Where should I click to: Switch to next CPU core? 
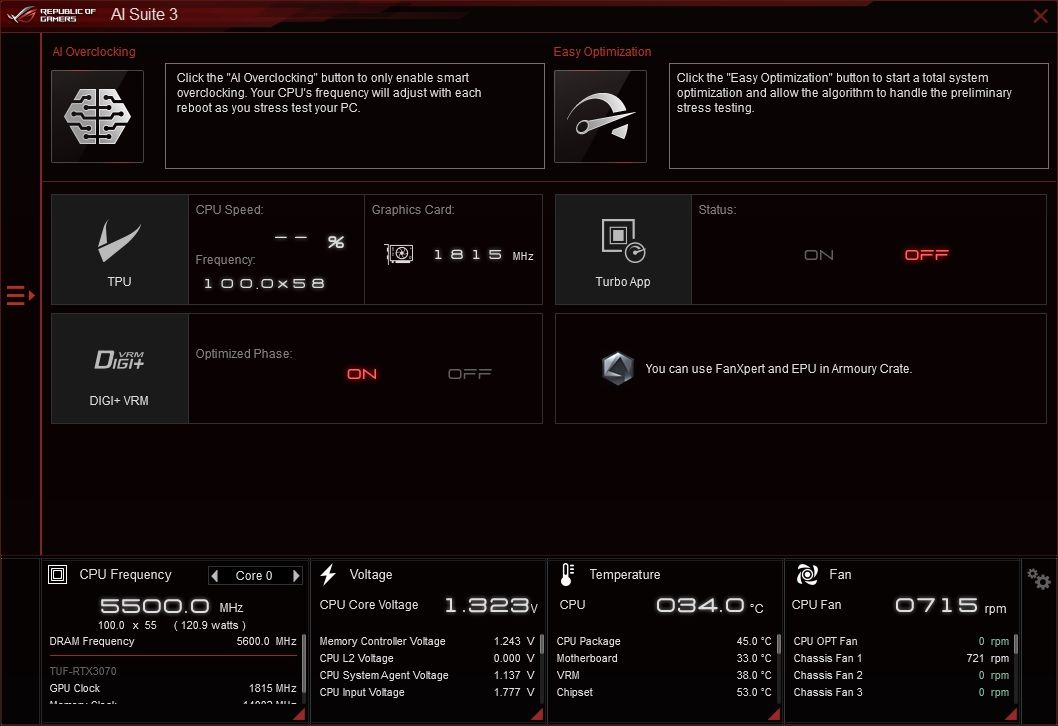(296, 576)
